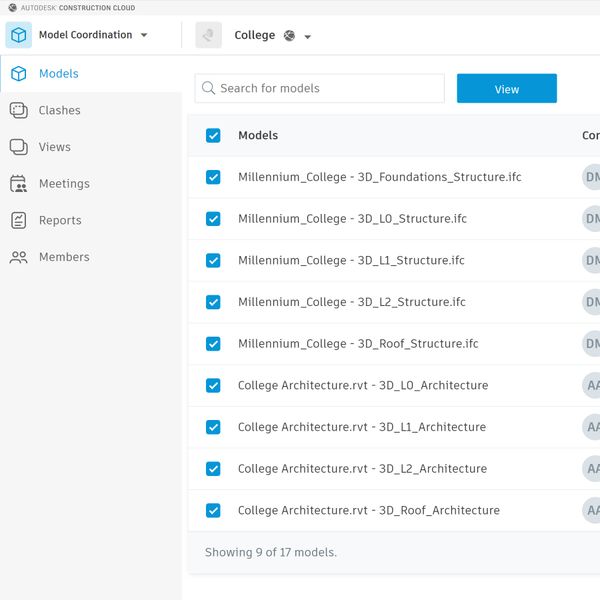Screen dimensions: 600x600
Task: Click the Model Coordination cube icon
Action: coord(18,35)
